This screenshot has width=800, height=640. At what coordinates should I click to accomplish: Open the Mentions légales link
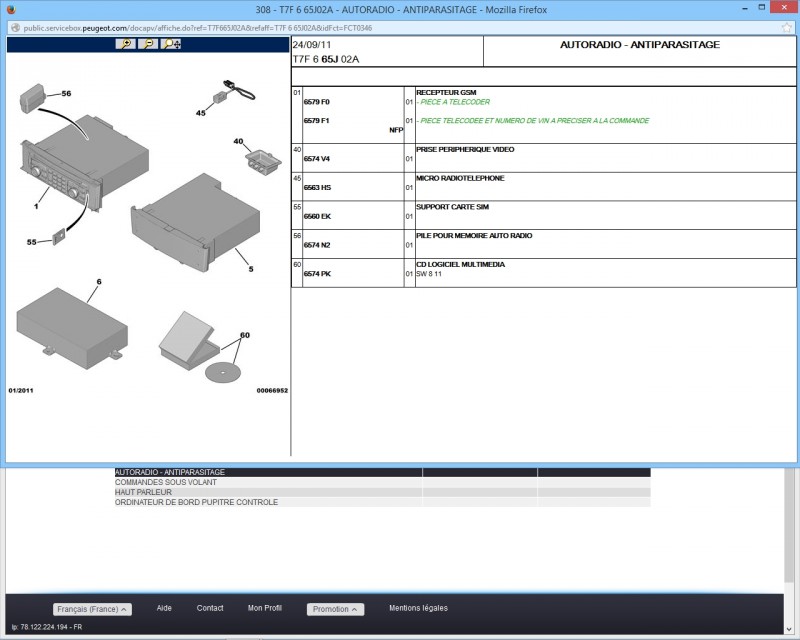tap(418, 608)
